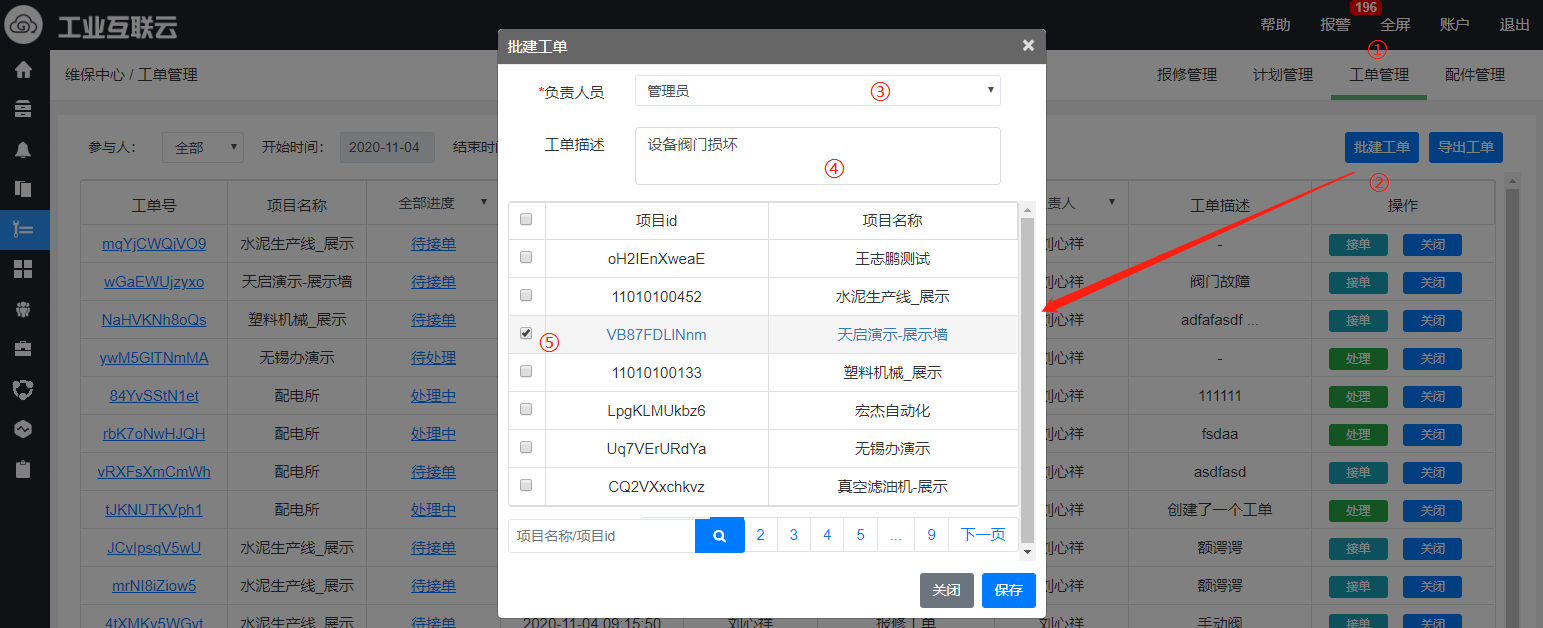Click the main page's vertical scrollbar
Image resolution: width=1543 pixels, height=628 pixels.
1512,400
